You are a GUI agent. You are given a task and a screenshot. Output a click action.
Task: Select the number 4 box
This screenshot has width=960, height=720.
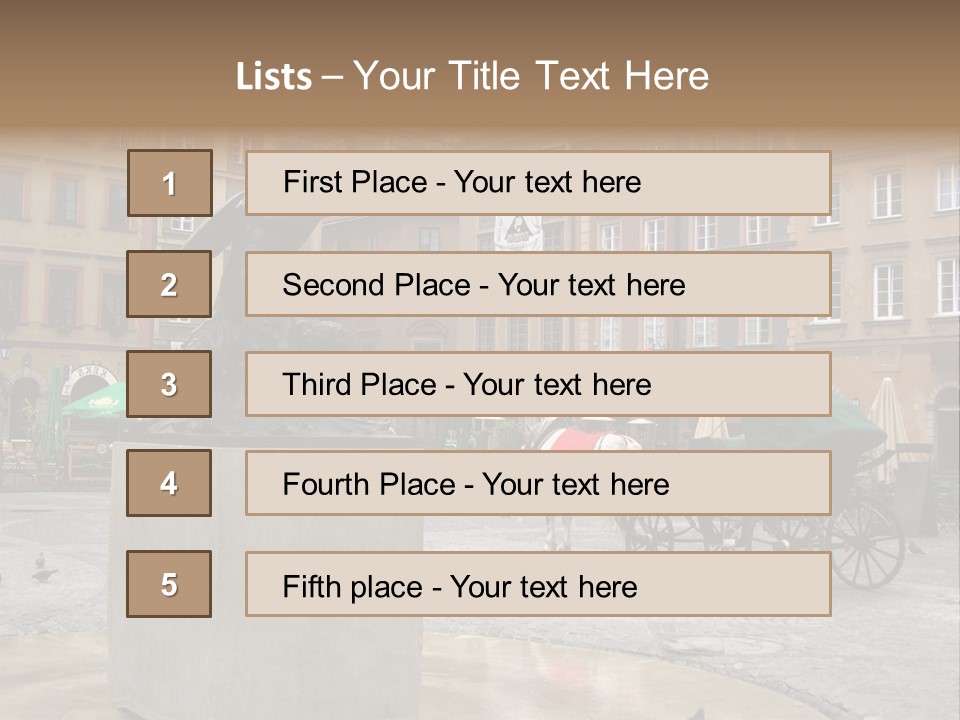(x=169, y=483)
